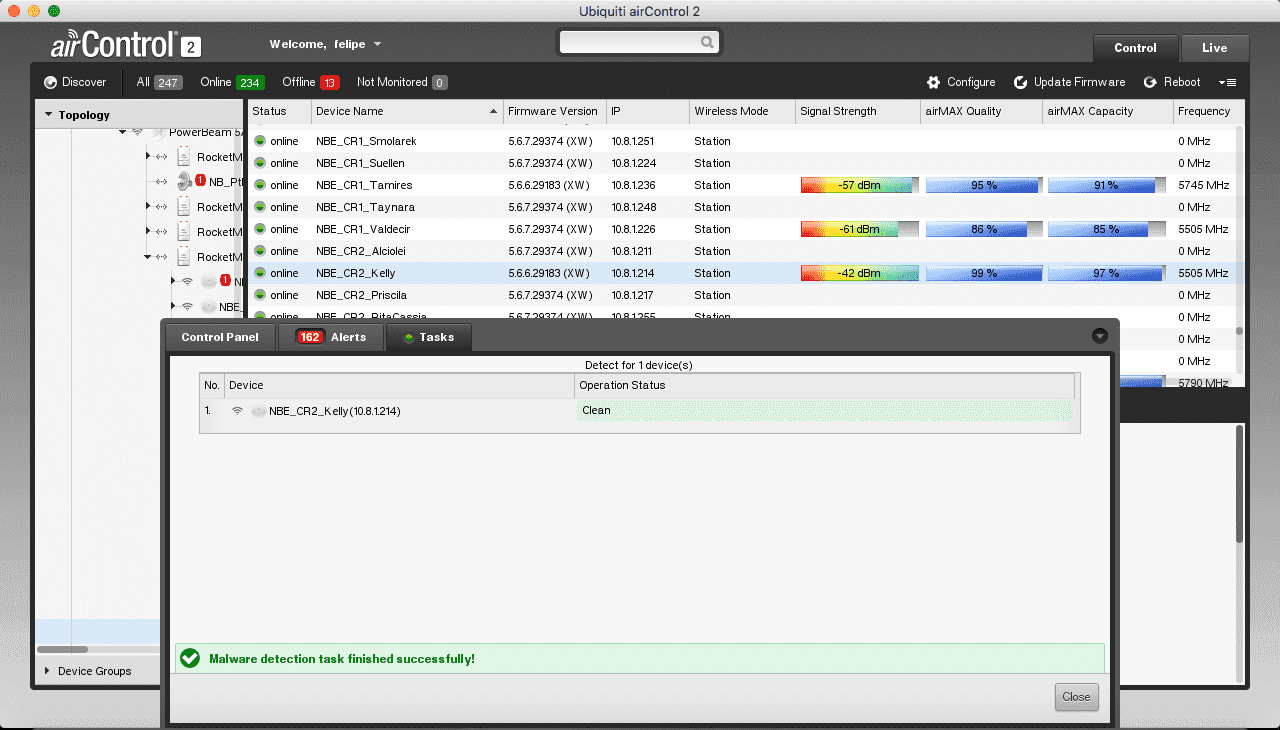
Task: Collapse the expanded RocketM tree node
Action: [x=147, y=257]
